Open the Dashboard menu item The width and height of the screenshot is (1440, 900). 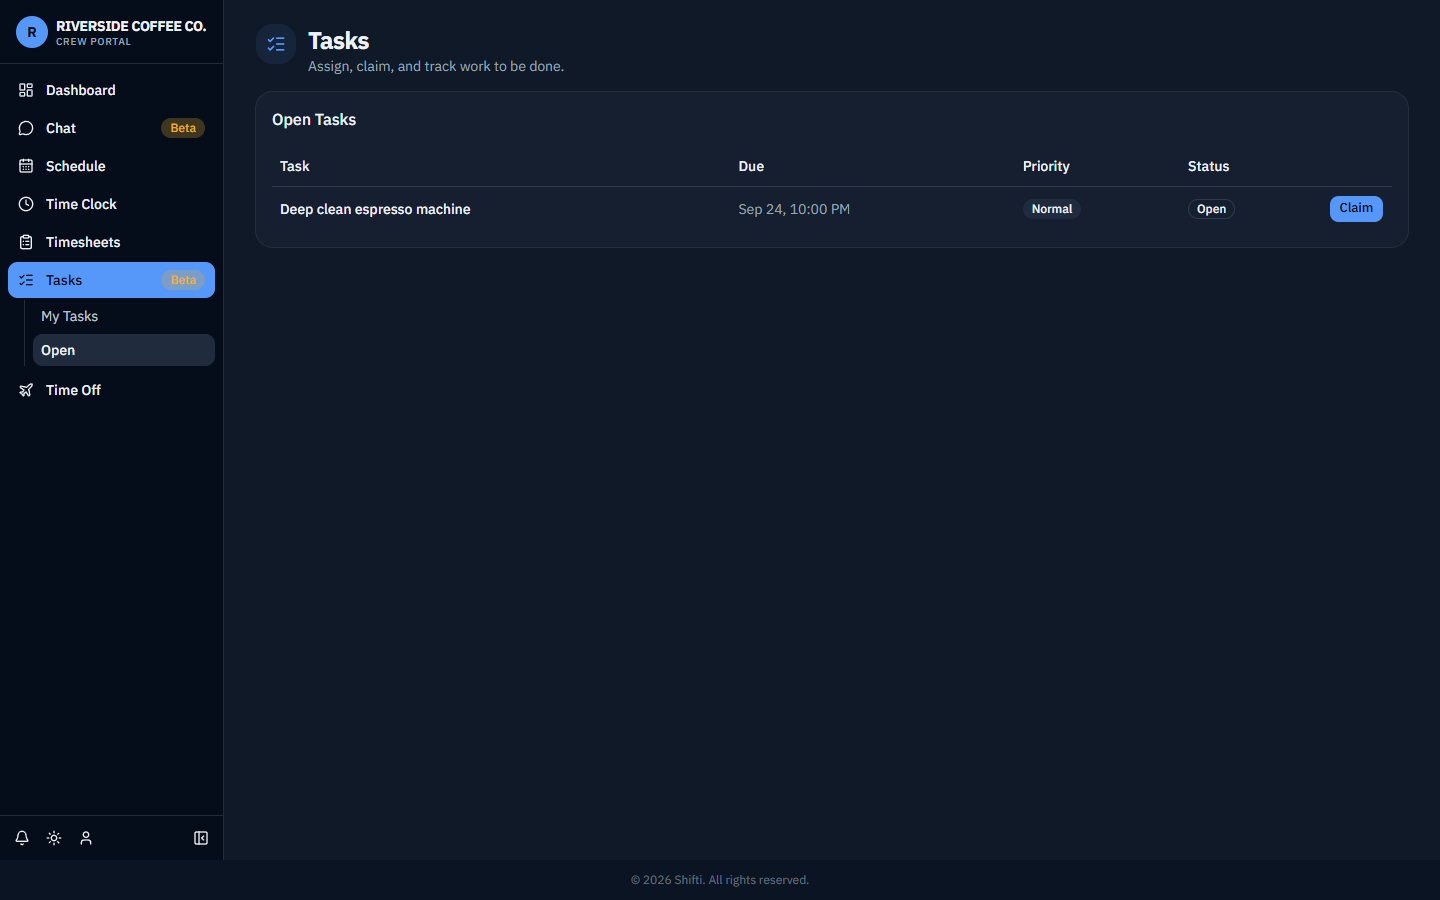click(x=111, y=90)
